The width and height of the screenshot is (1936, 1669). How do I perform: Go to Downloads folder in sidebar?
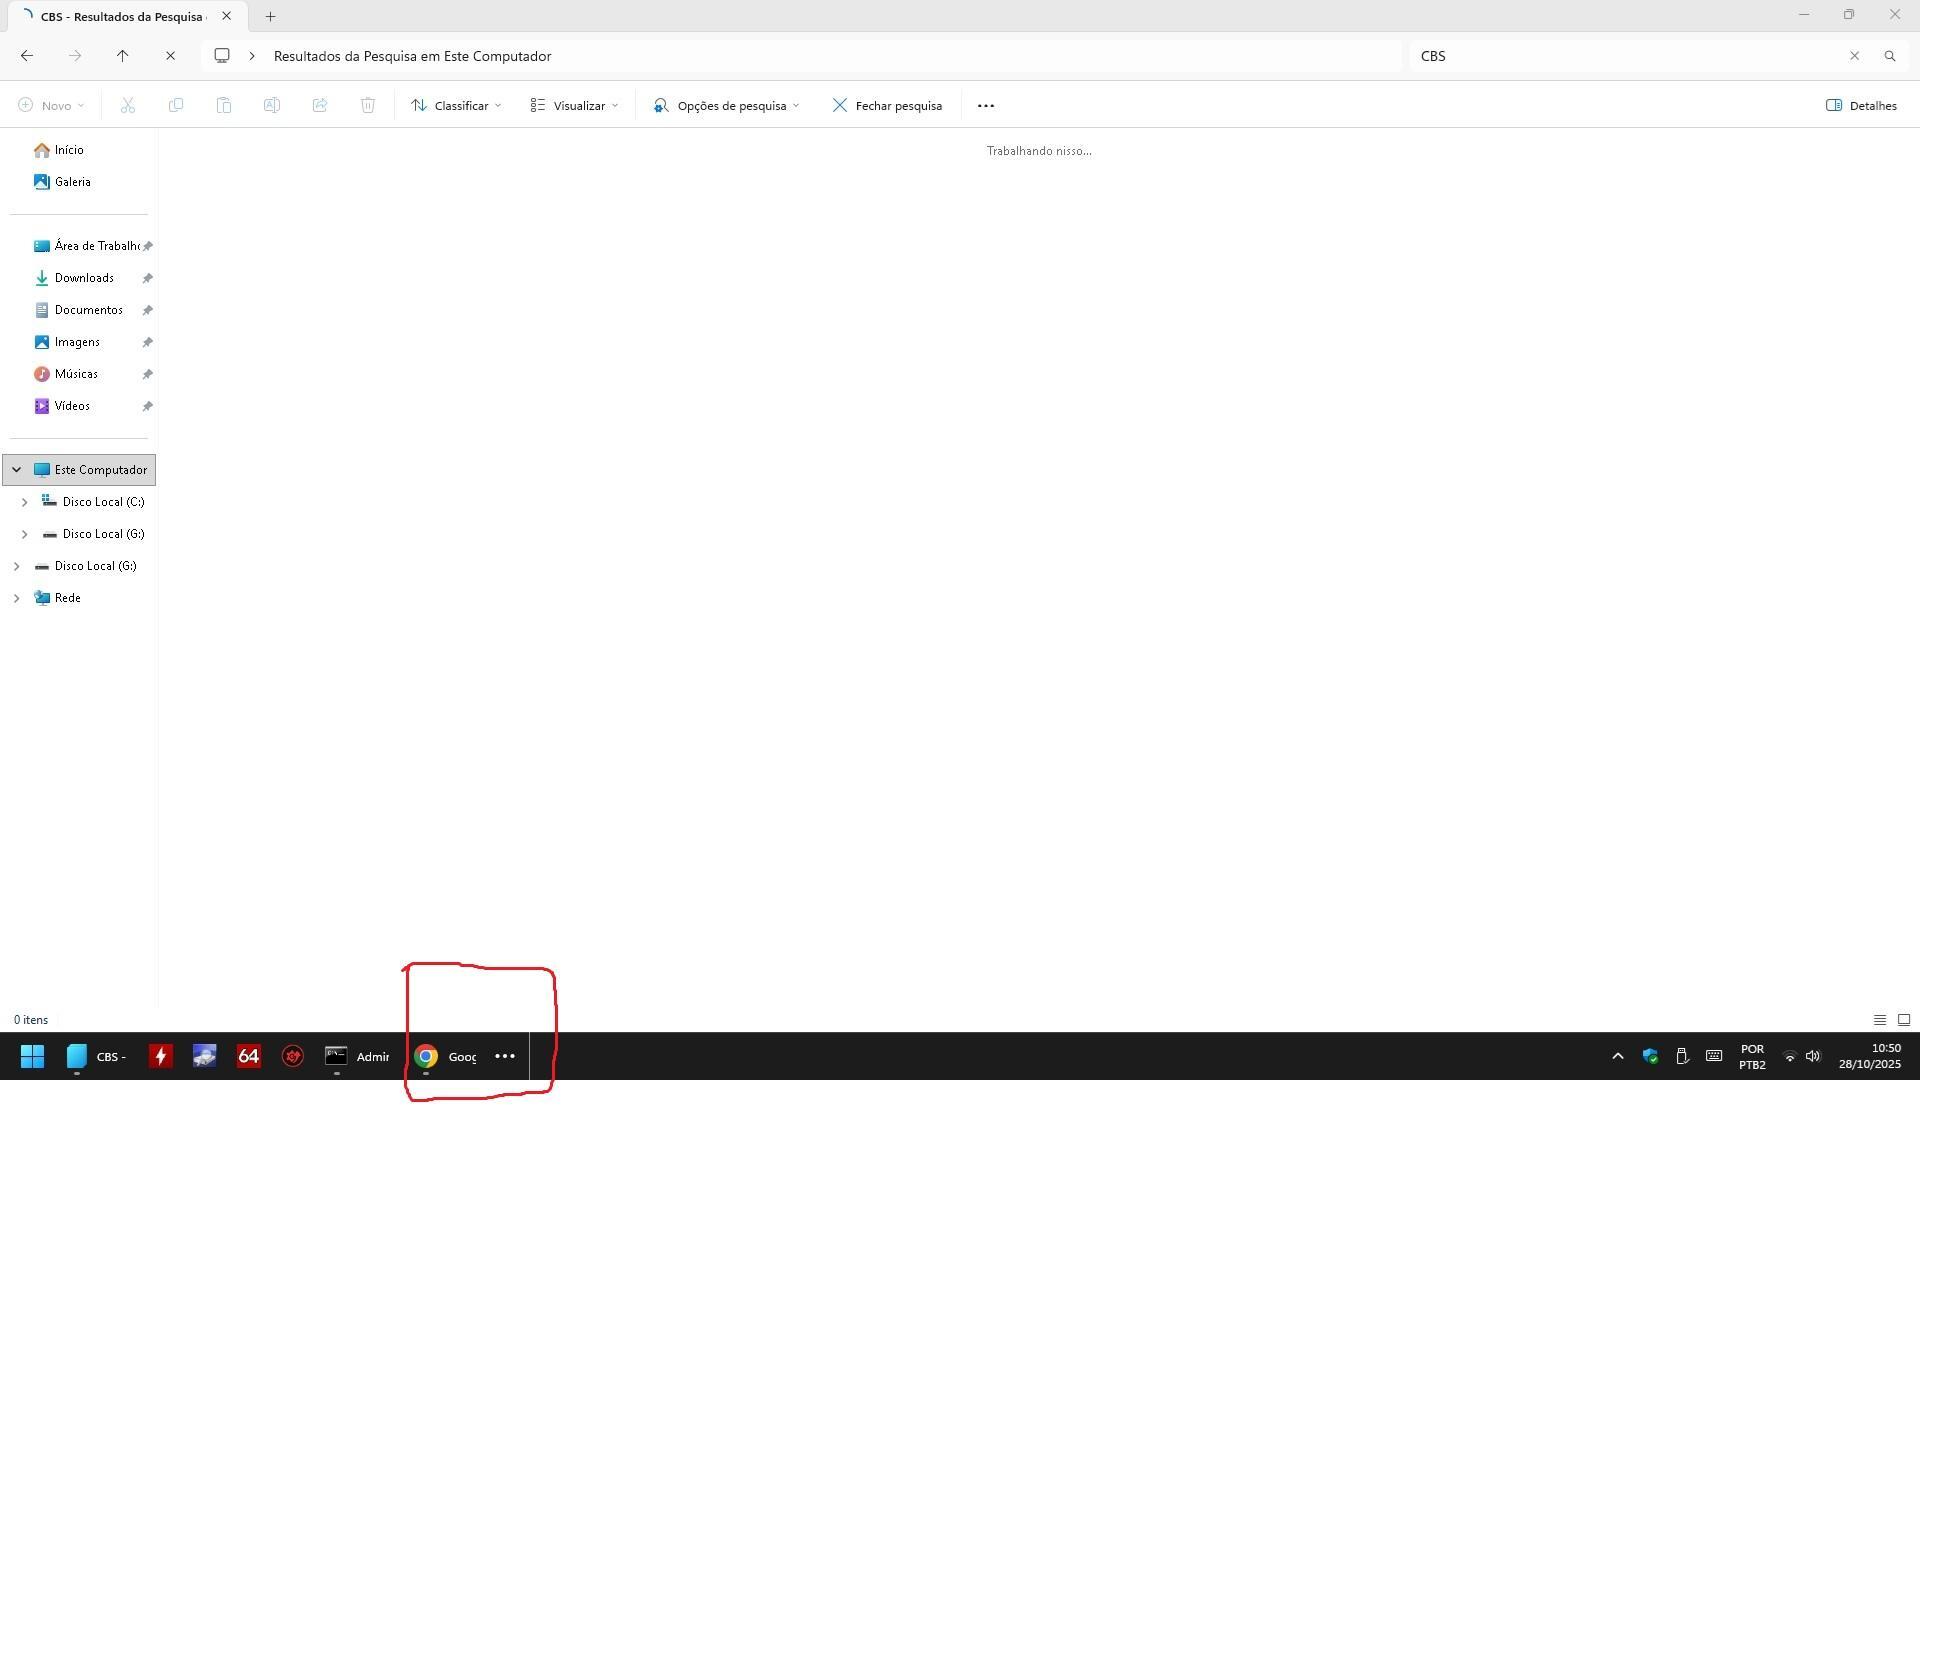pyautogui.click(x=84, y=278)
